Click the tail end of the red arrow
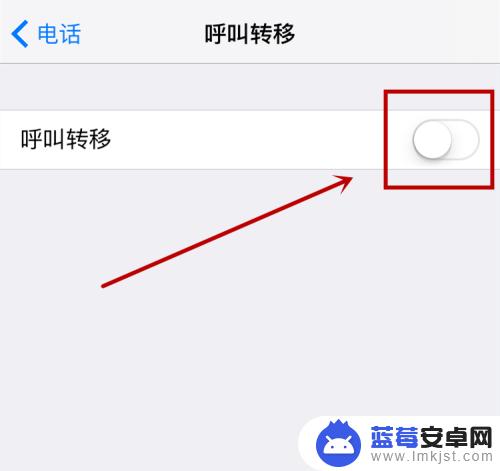 pyautogui.click(x=104, y=286)
